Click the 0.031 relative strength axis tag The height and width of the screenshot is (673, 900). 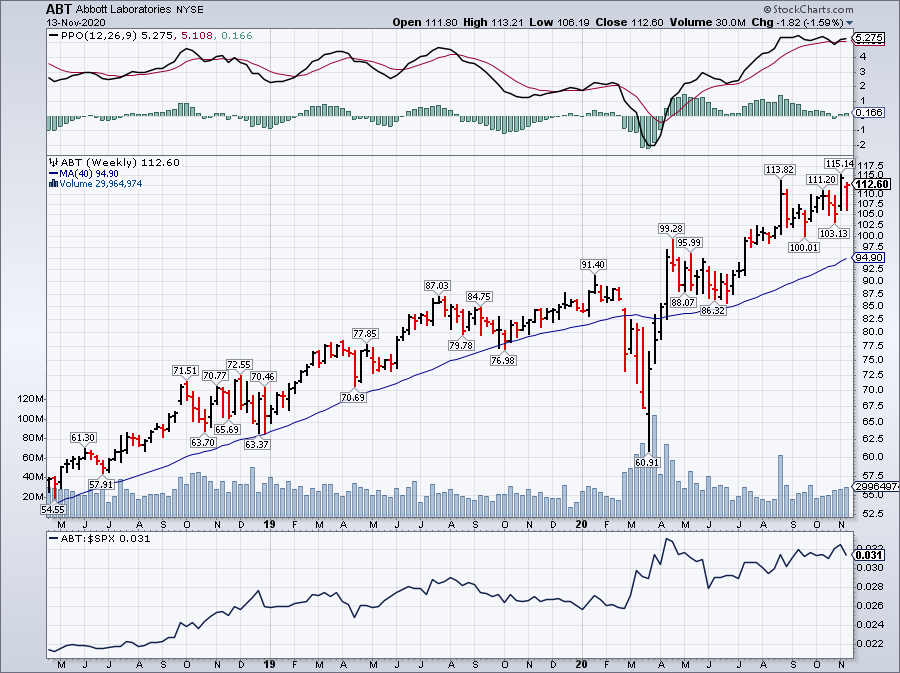tap(869, 555)
